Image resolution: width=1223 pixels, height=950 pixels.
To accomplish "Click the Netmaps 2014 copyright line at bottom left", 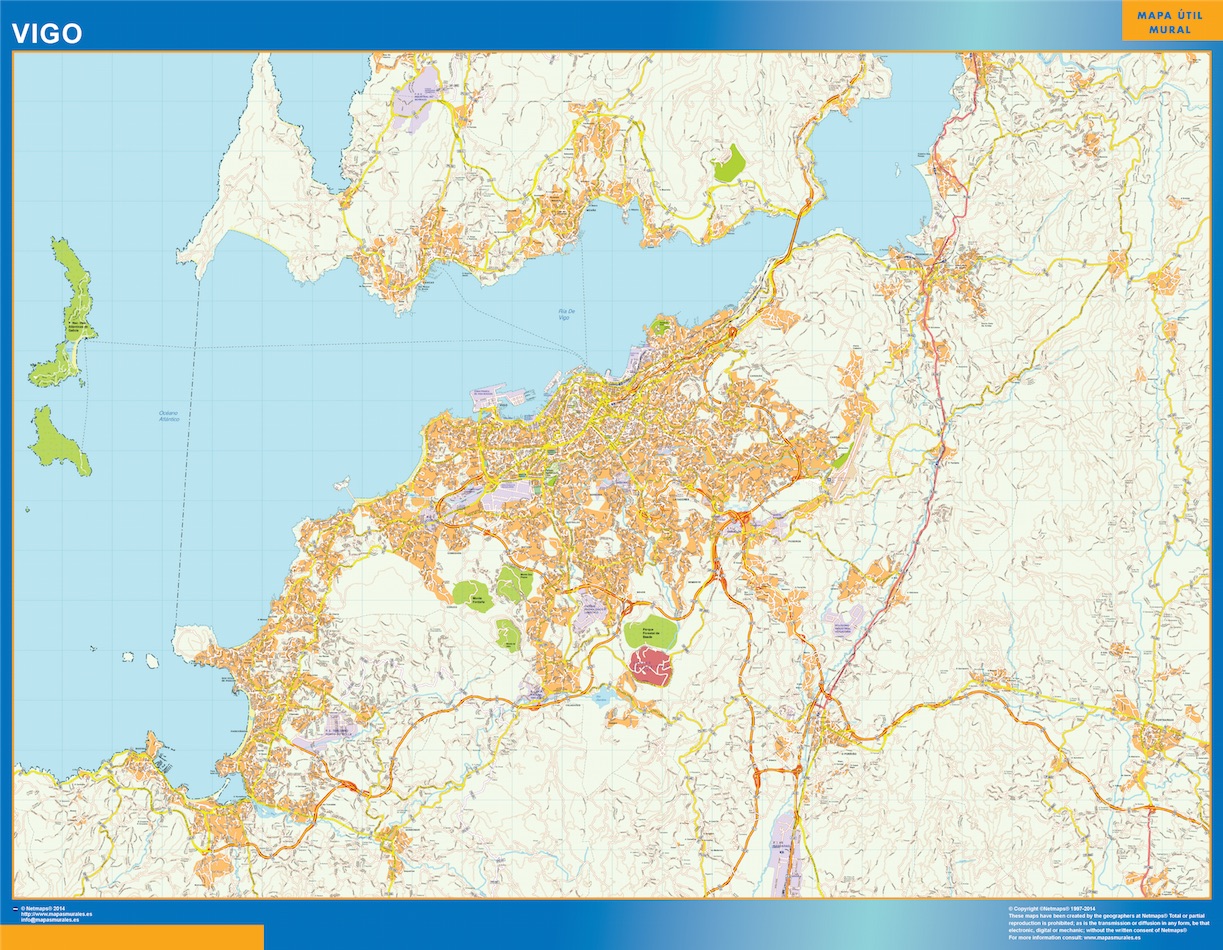I will [x=42, y=908].
